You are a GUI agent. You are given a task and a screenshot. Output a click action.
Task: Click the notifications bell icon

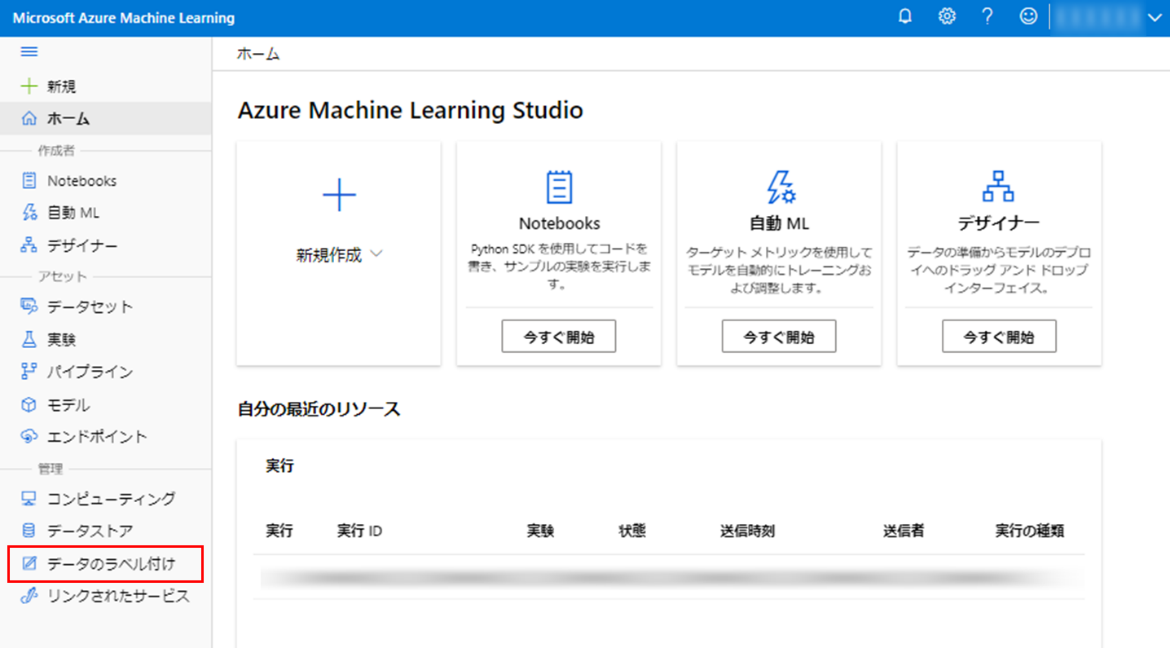pyautogui.click(x=905, y=16)
